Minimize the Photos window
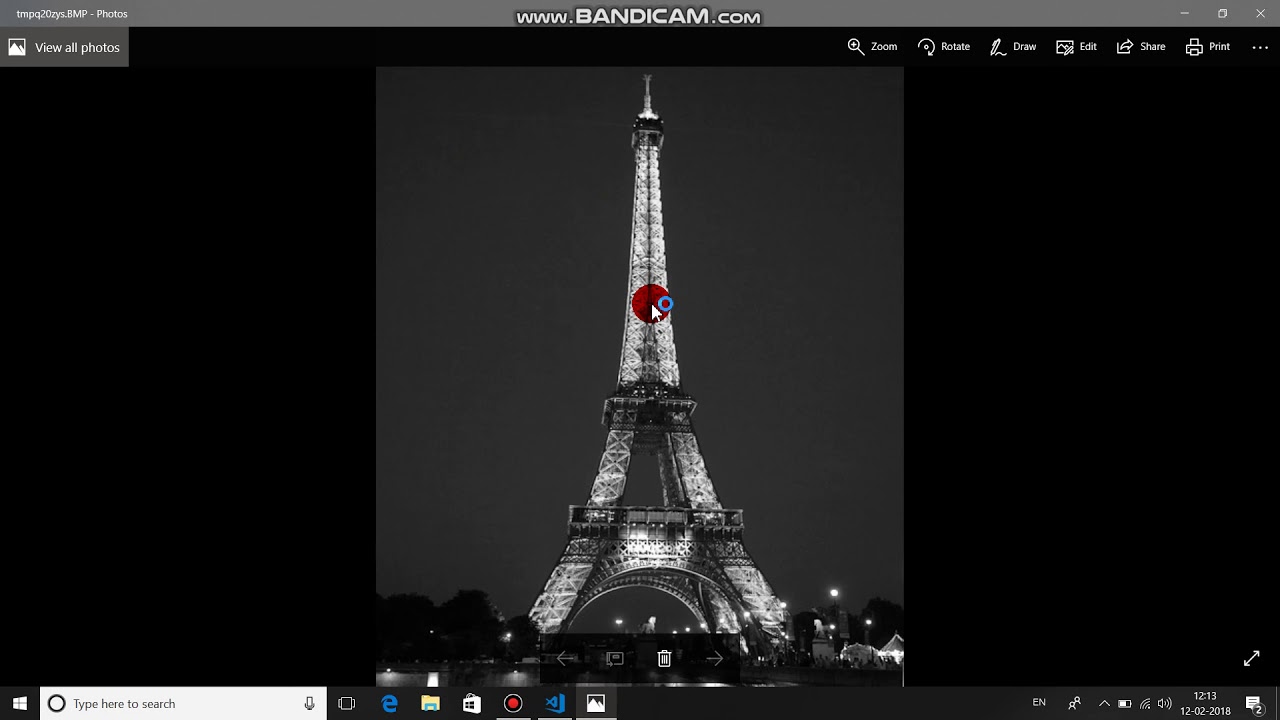Viewport: 1280px width, 720px height. (x=1184, y=13)
